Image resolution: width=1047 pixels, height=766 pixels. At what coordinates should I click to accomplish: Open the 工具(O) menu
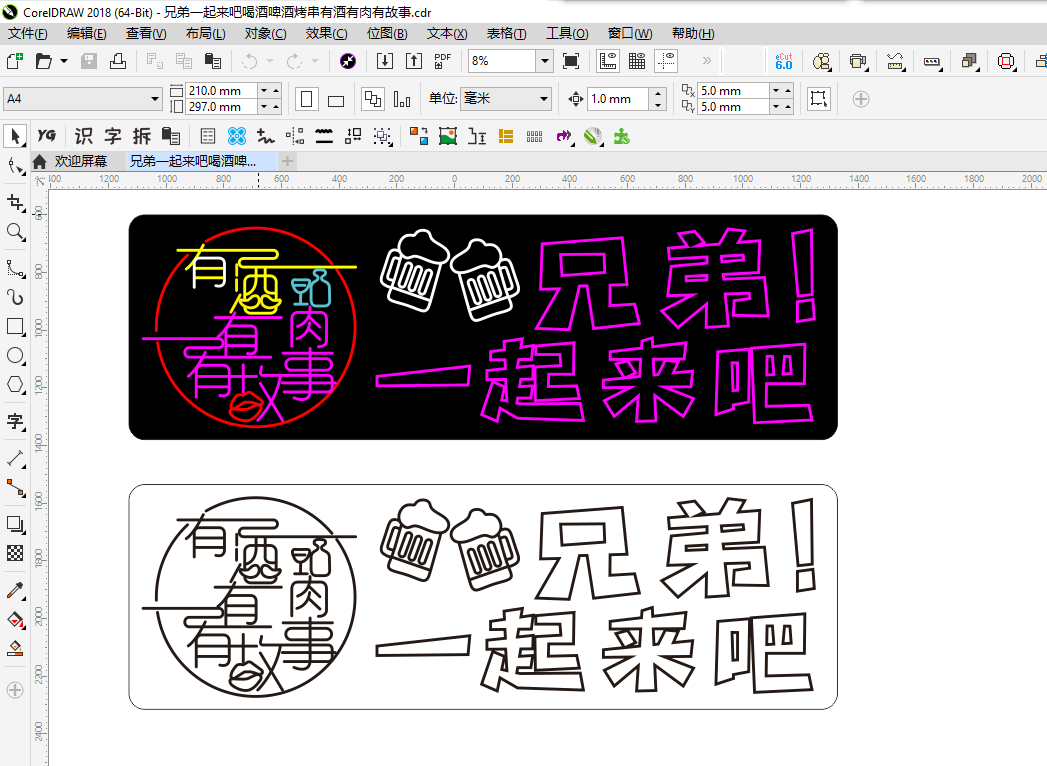point(567,33)
